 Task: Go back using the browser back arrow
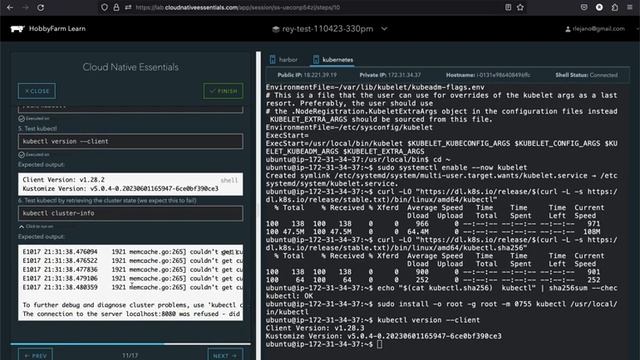click(x=10, y=7)
